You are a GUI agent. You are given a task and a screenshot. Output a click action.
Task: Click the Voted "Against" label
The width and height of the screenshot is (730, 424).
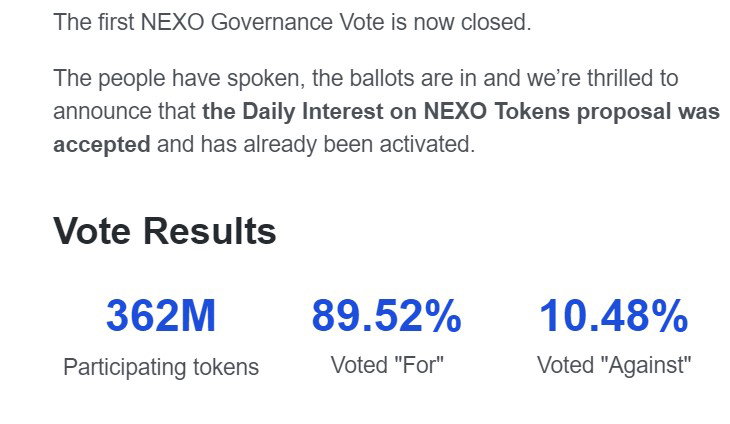[x=614, y=365]
